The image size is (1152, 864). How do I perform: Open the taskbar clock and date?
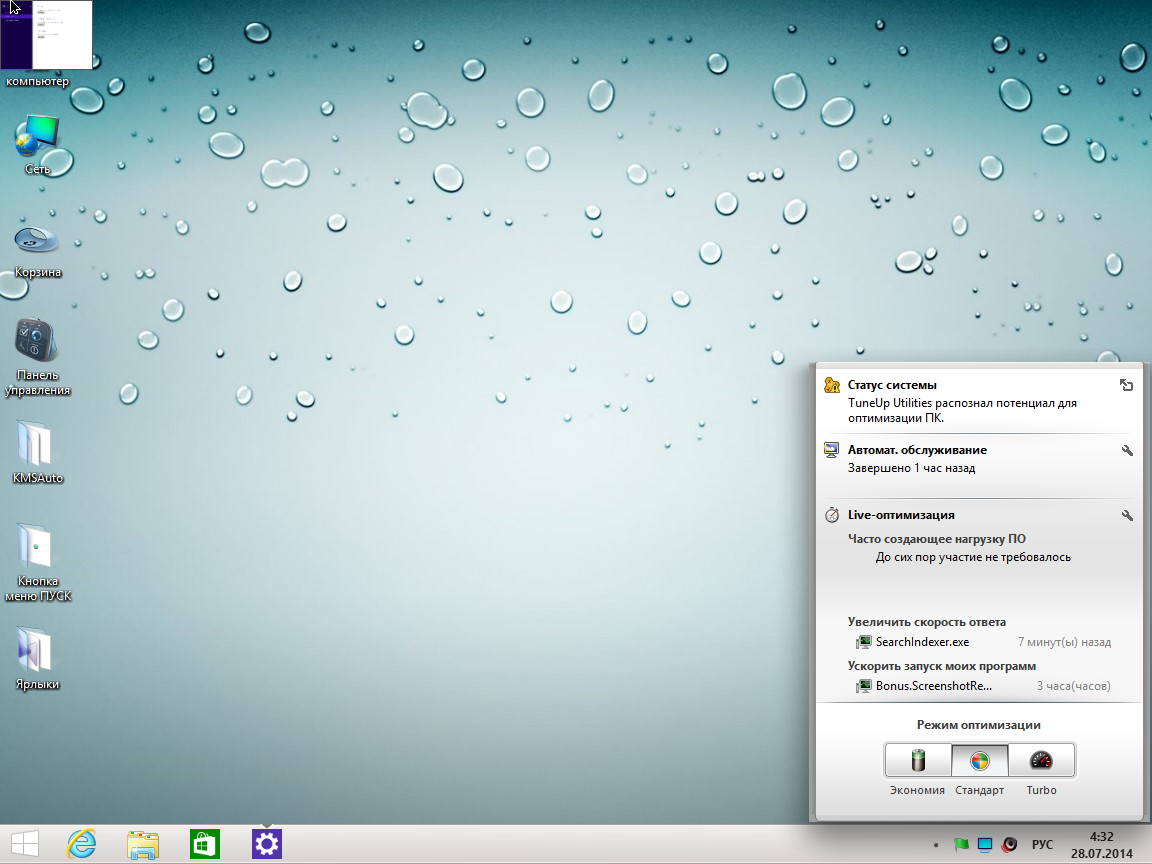[1101, 844]
